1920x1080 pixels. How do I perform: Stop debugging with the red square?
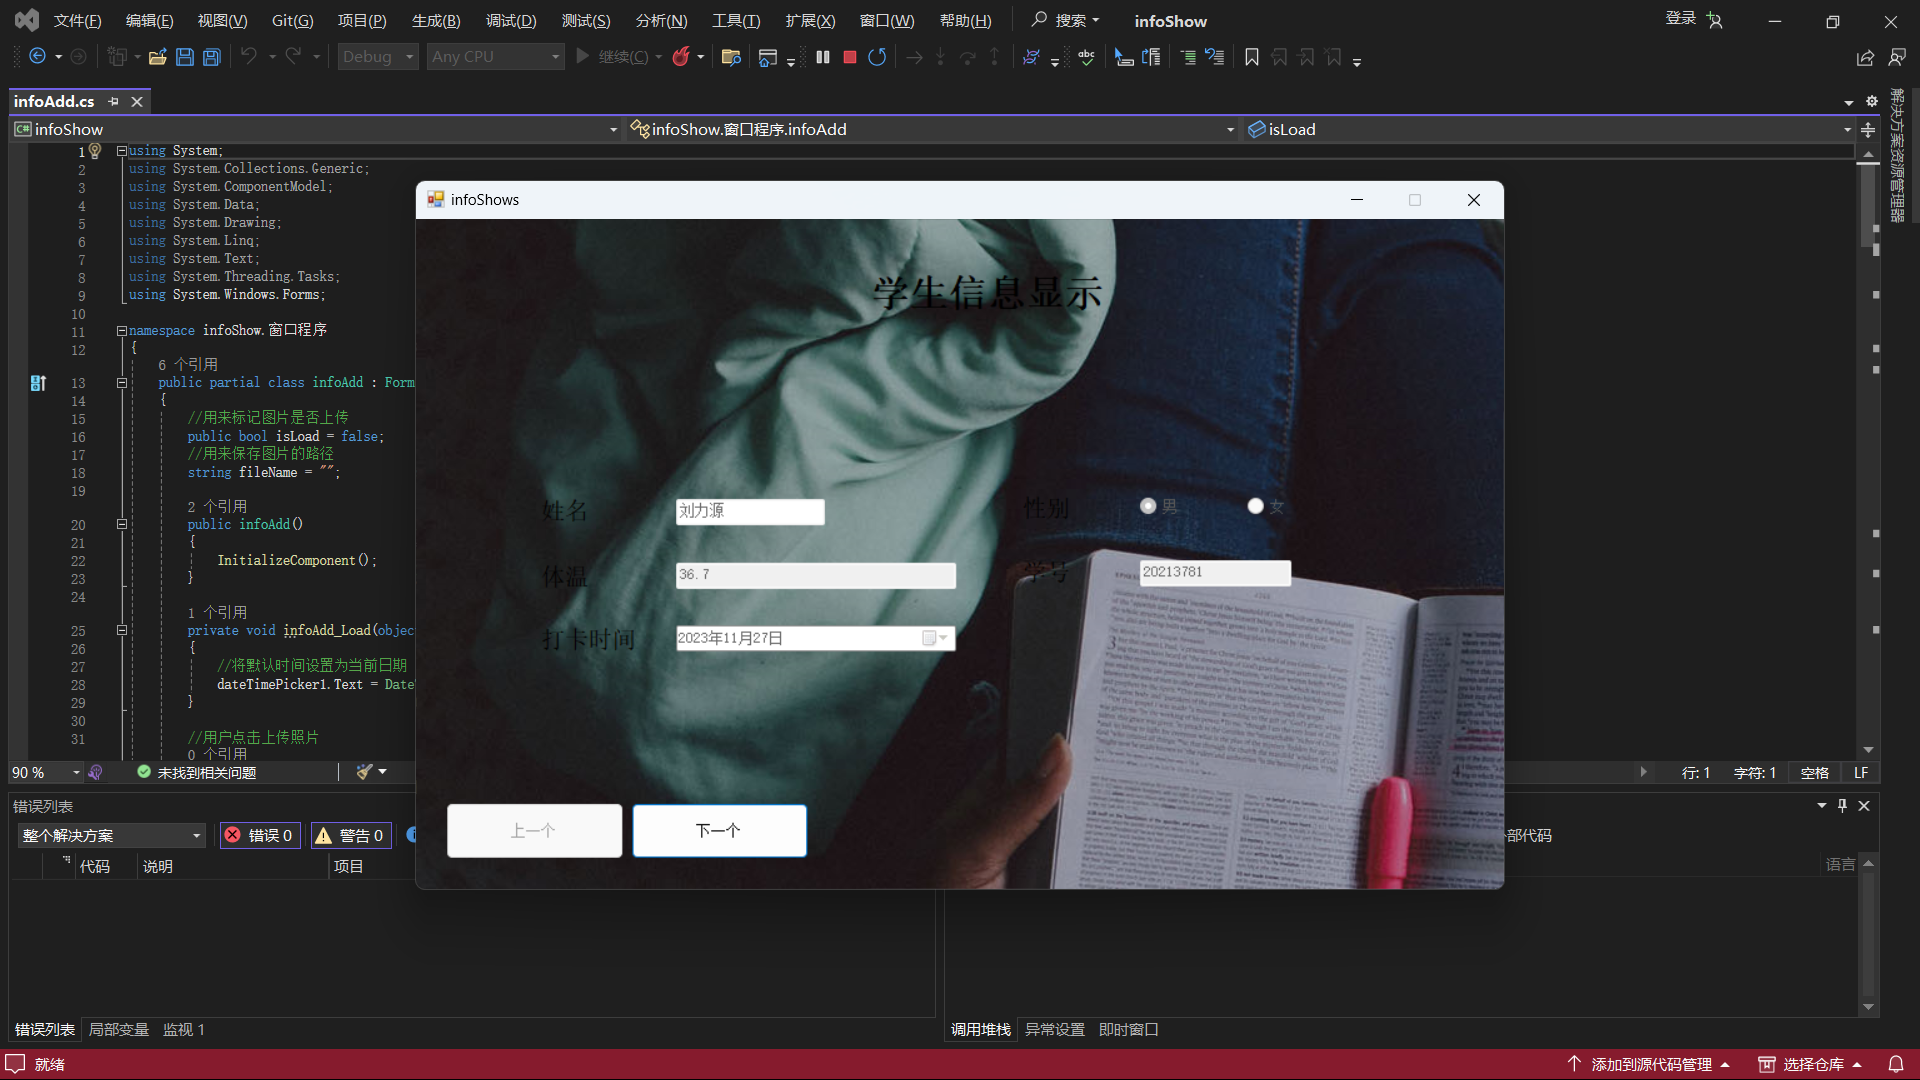tap(849, 57)
